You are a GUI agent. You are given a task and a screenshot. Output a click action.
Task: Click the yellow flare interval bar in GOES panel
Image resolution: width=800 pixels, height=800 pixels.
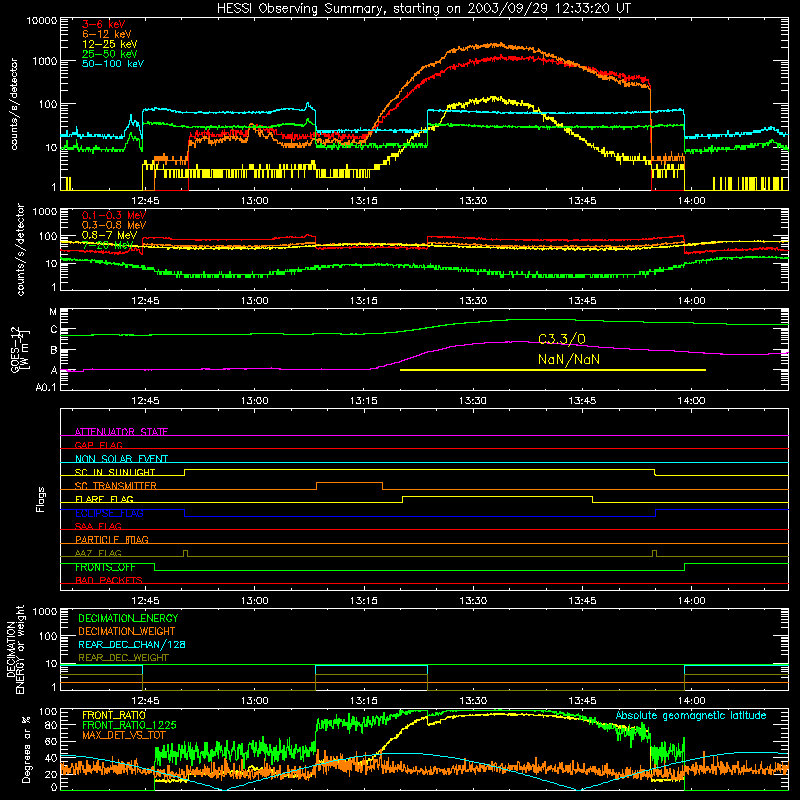click(x=553, y=370)
